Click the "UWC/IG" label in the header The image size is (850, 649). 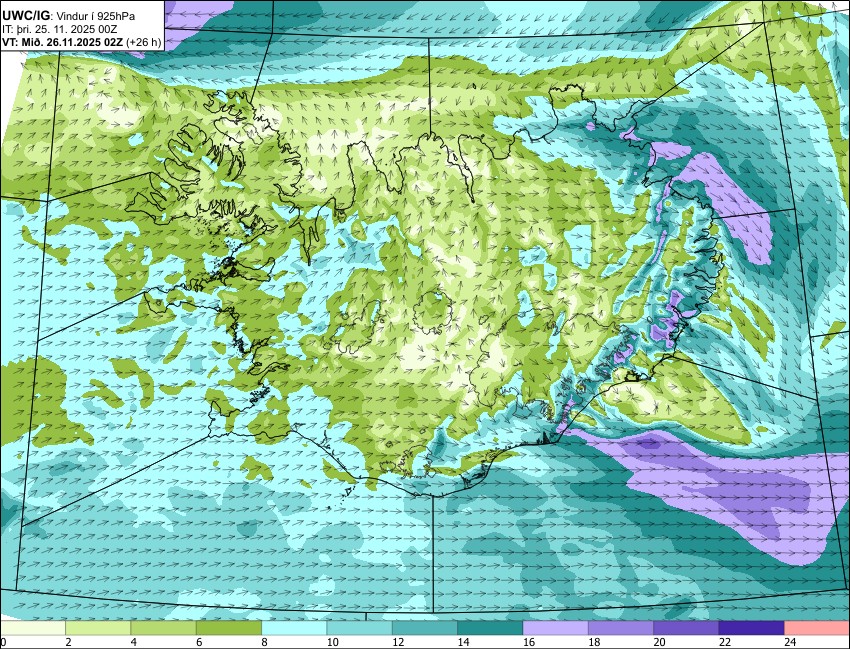[25, 16]
